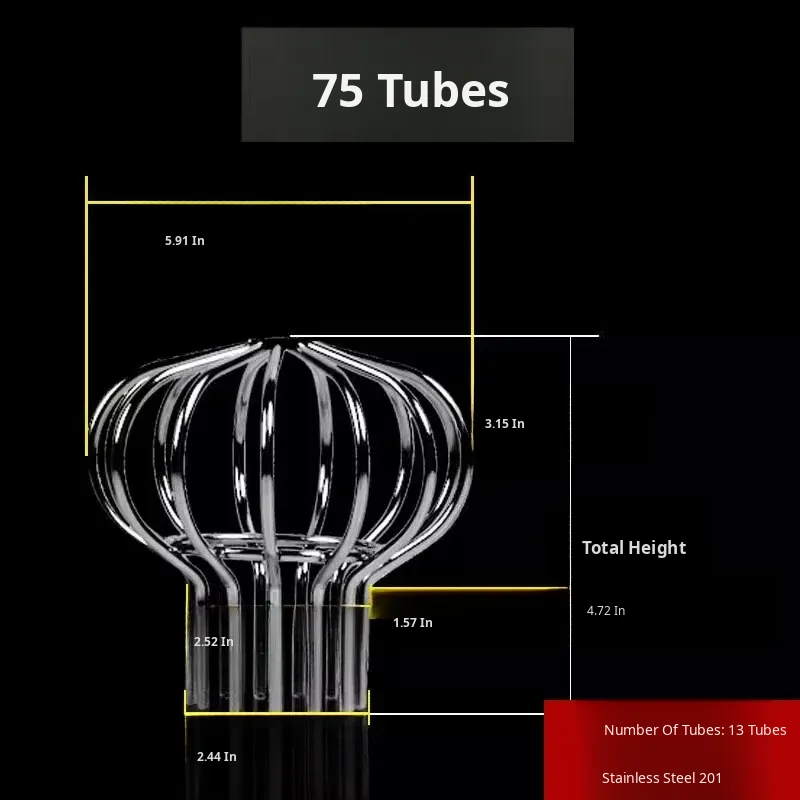Image resolution: width=800 pixels, height=800 pixels.
Task: Select the 5.91 In width label
Action: pyautogui.click(x=185, y=241)
